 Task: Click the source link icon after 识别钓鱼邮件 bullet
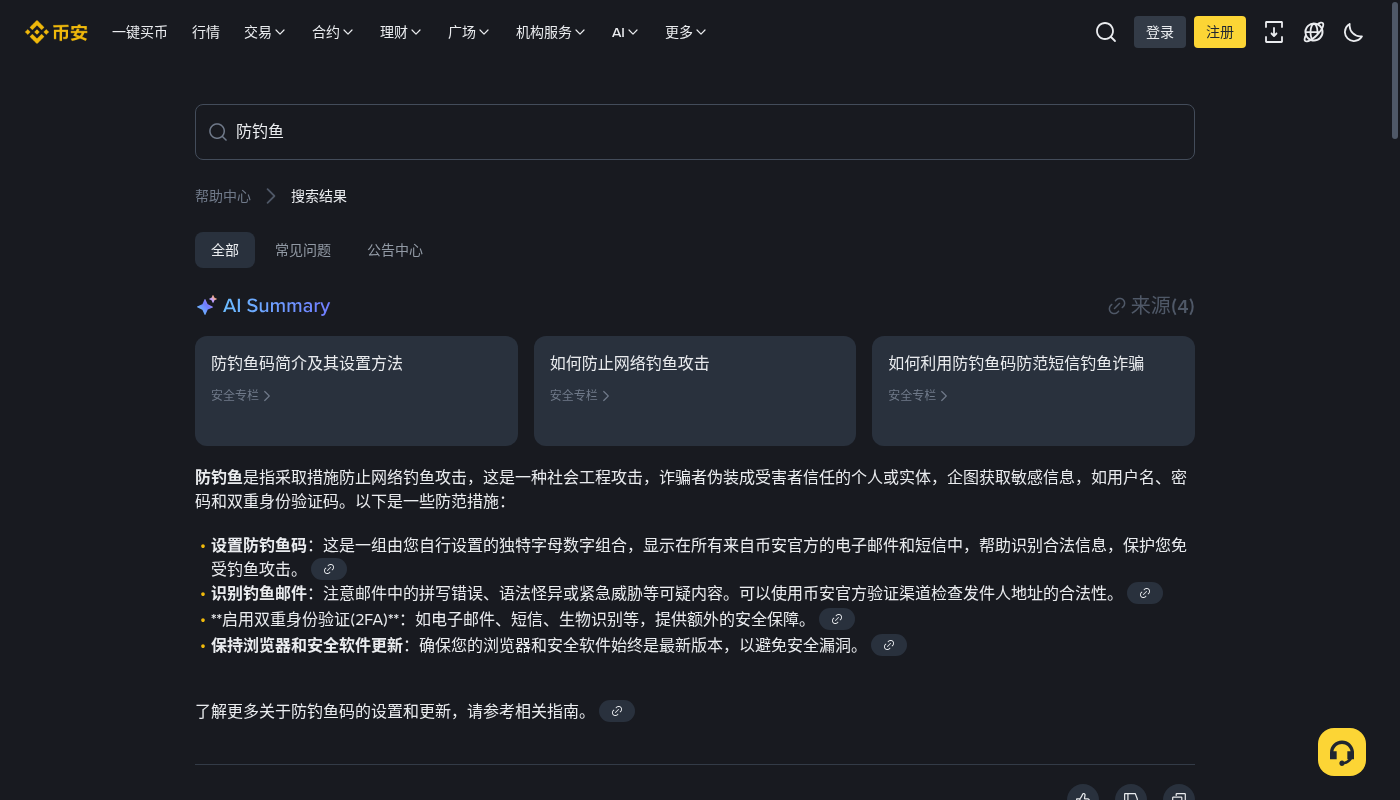coord(1145,593)
